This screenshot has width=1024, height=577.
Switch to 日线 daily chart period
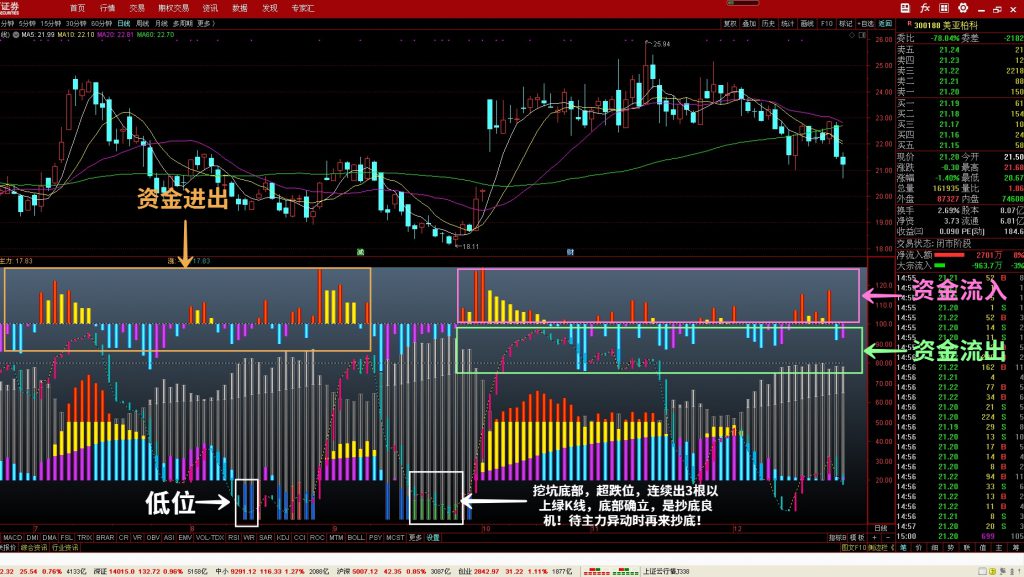123,22
